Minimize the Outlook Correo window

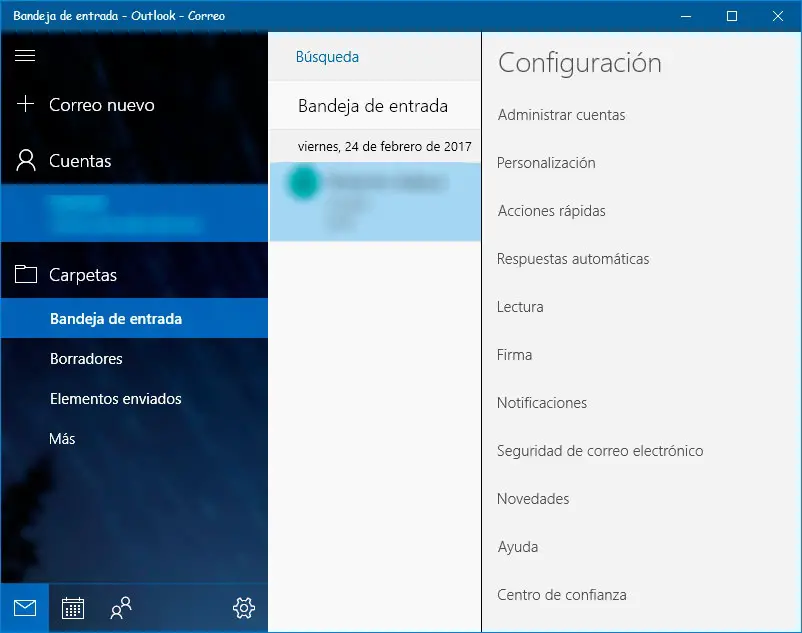[686, 16]
